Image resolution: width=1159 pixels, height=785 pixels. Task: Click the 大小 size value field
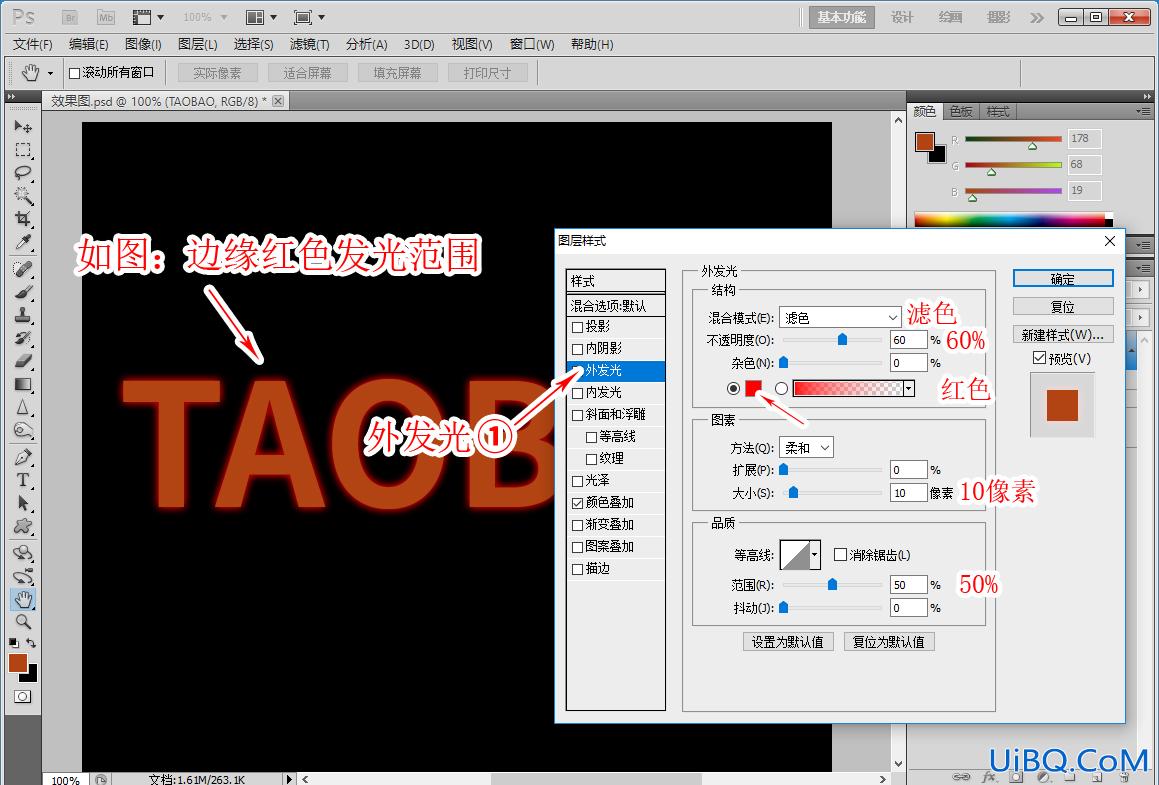[x=908, y=493]
